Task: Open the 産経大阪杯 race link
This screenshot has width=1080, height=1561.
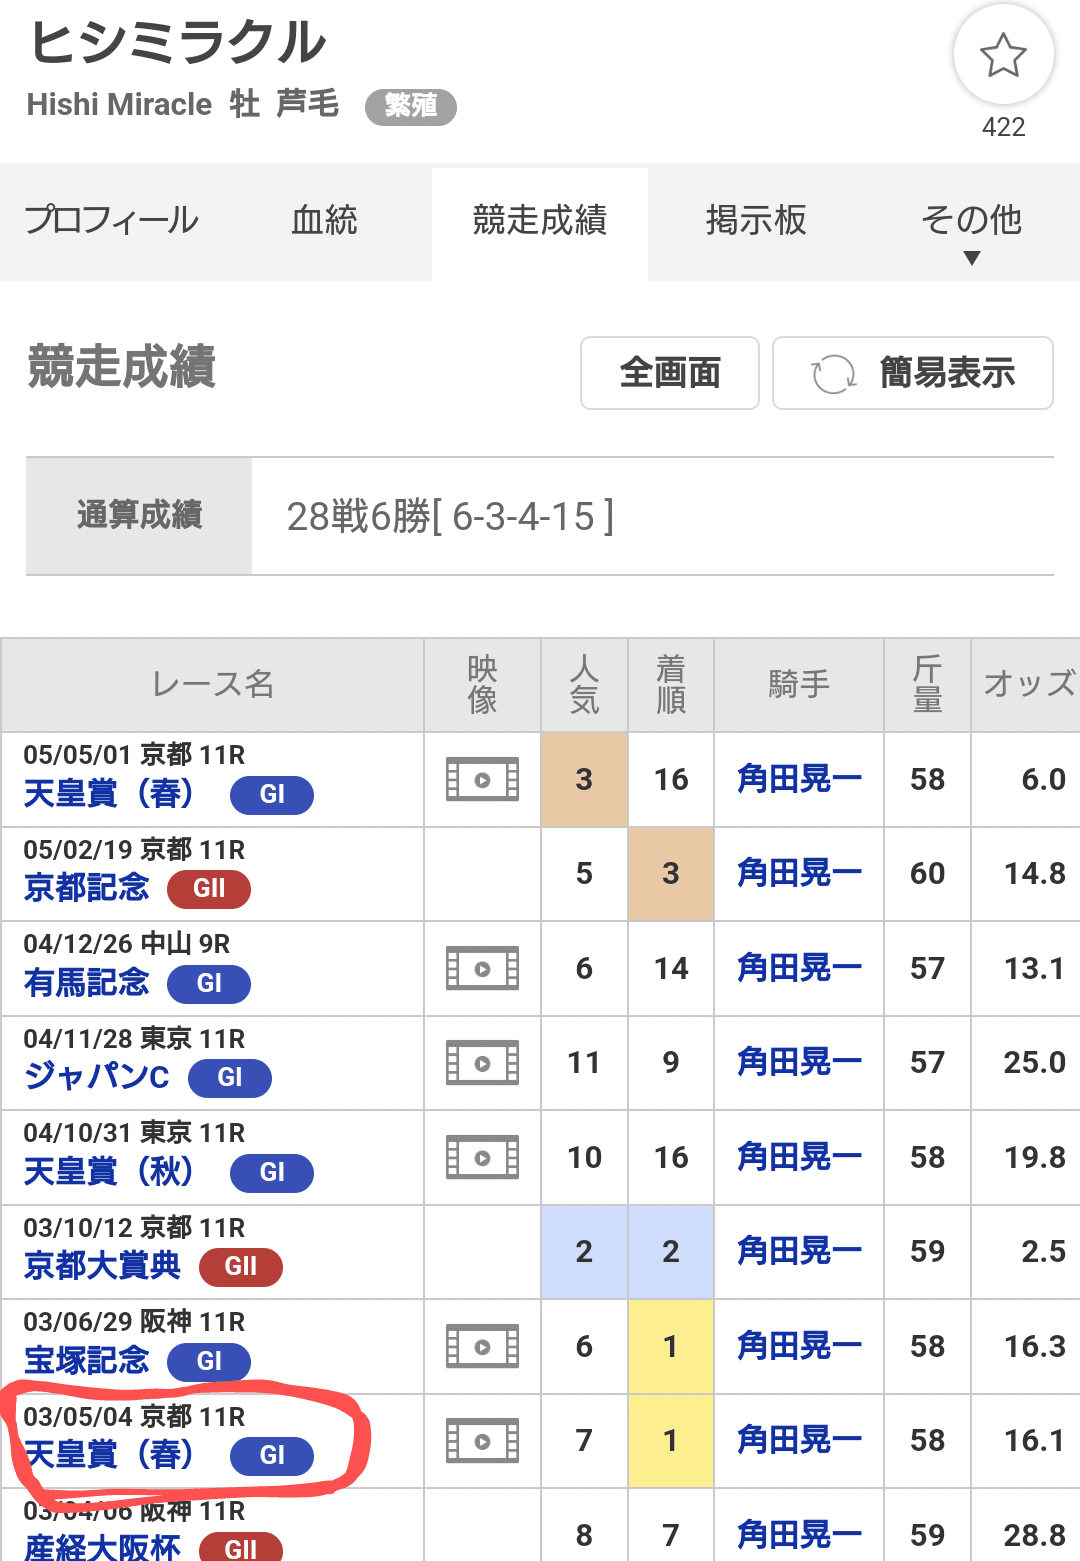Action: [x=102, y=1547]
